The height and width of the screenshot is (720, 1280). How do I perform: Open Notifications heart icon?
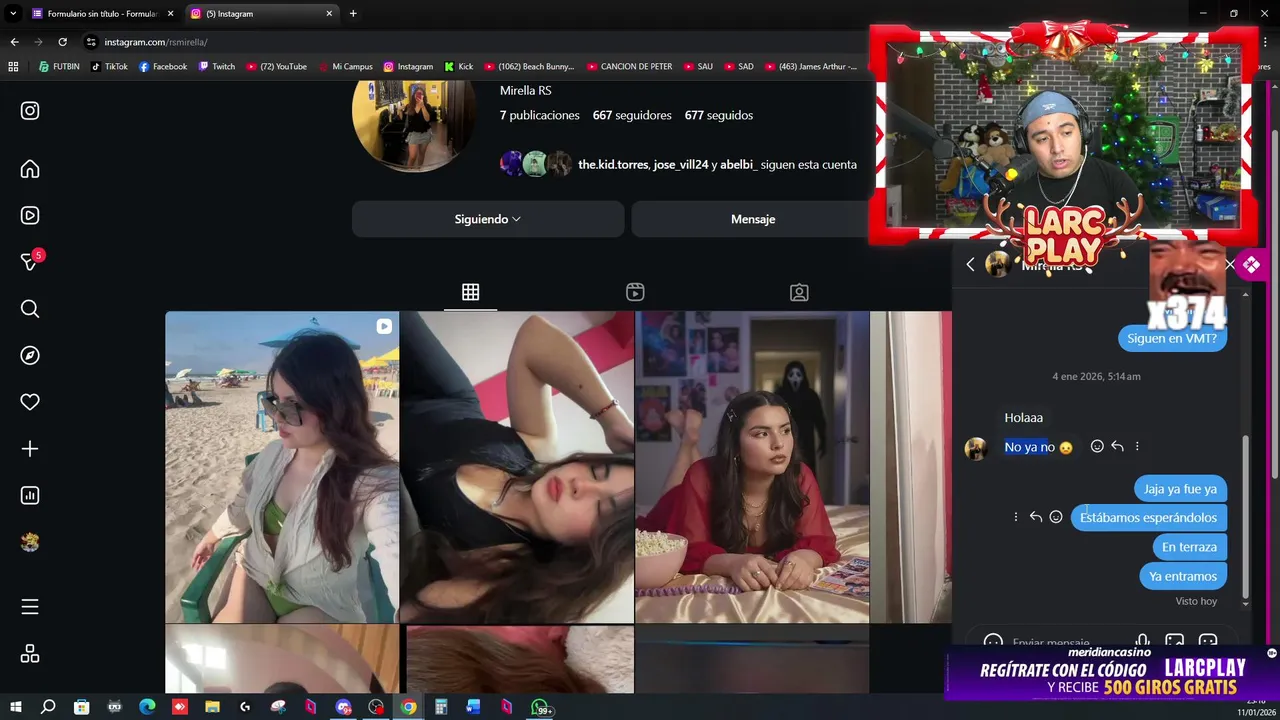point(30,402)
